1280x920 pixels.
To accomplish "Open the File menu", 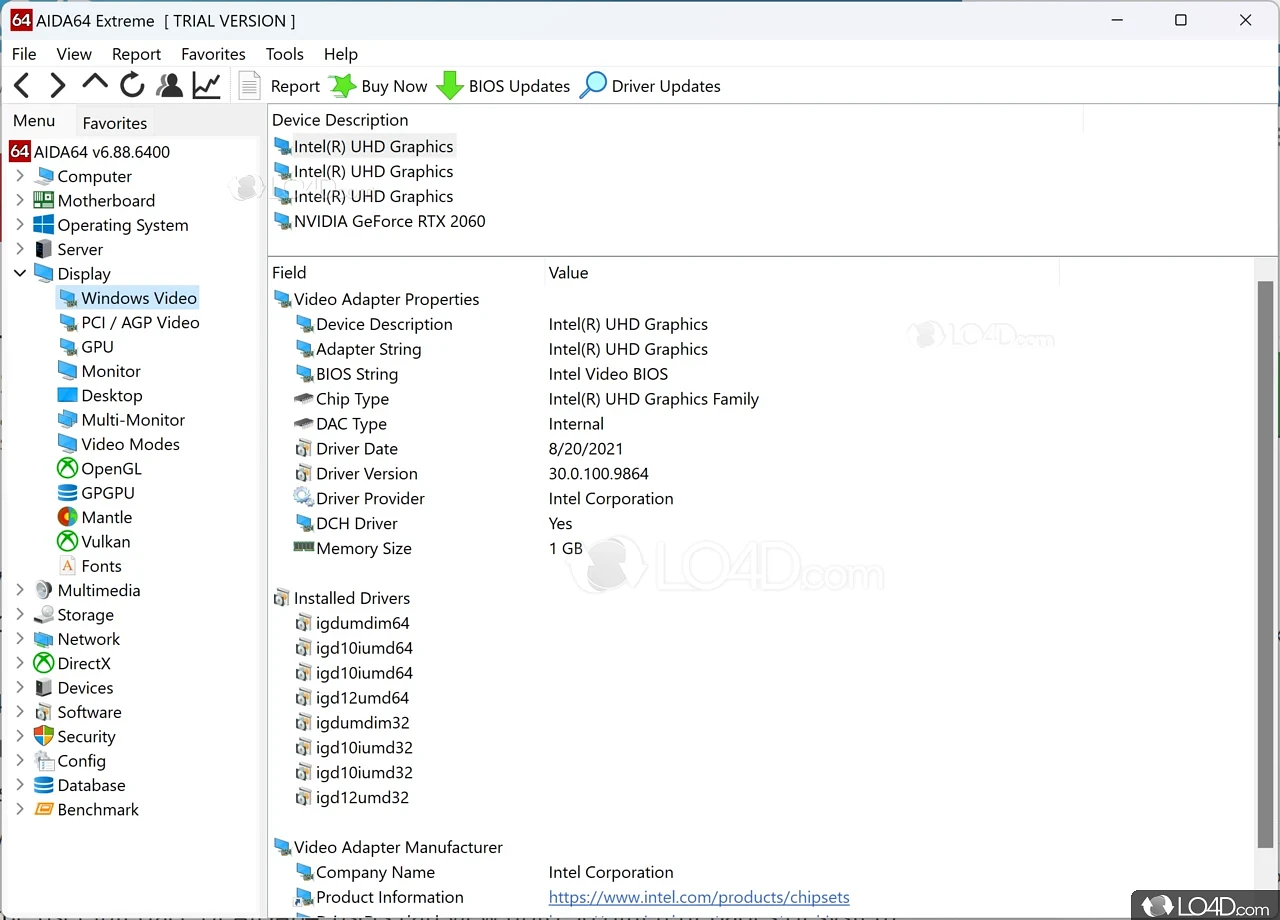I will point(24,54).
